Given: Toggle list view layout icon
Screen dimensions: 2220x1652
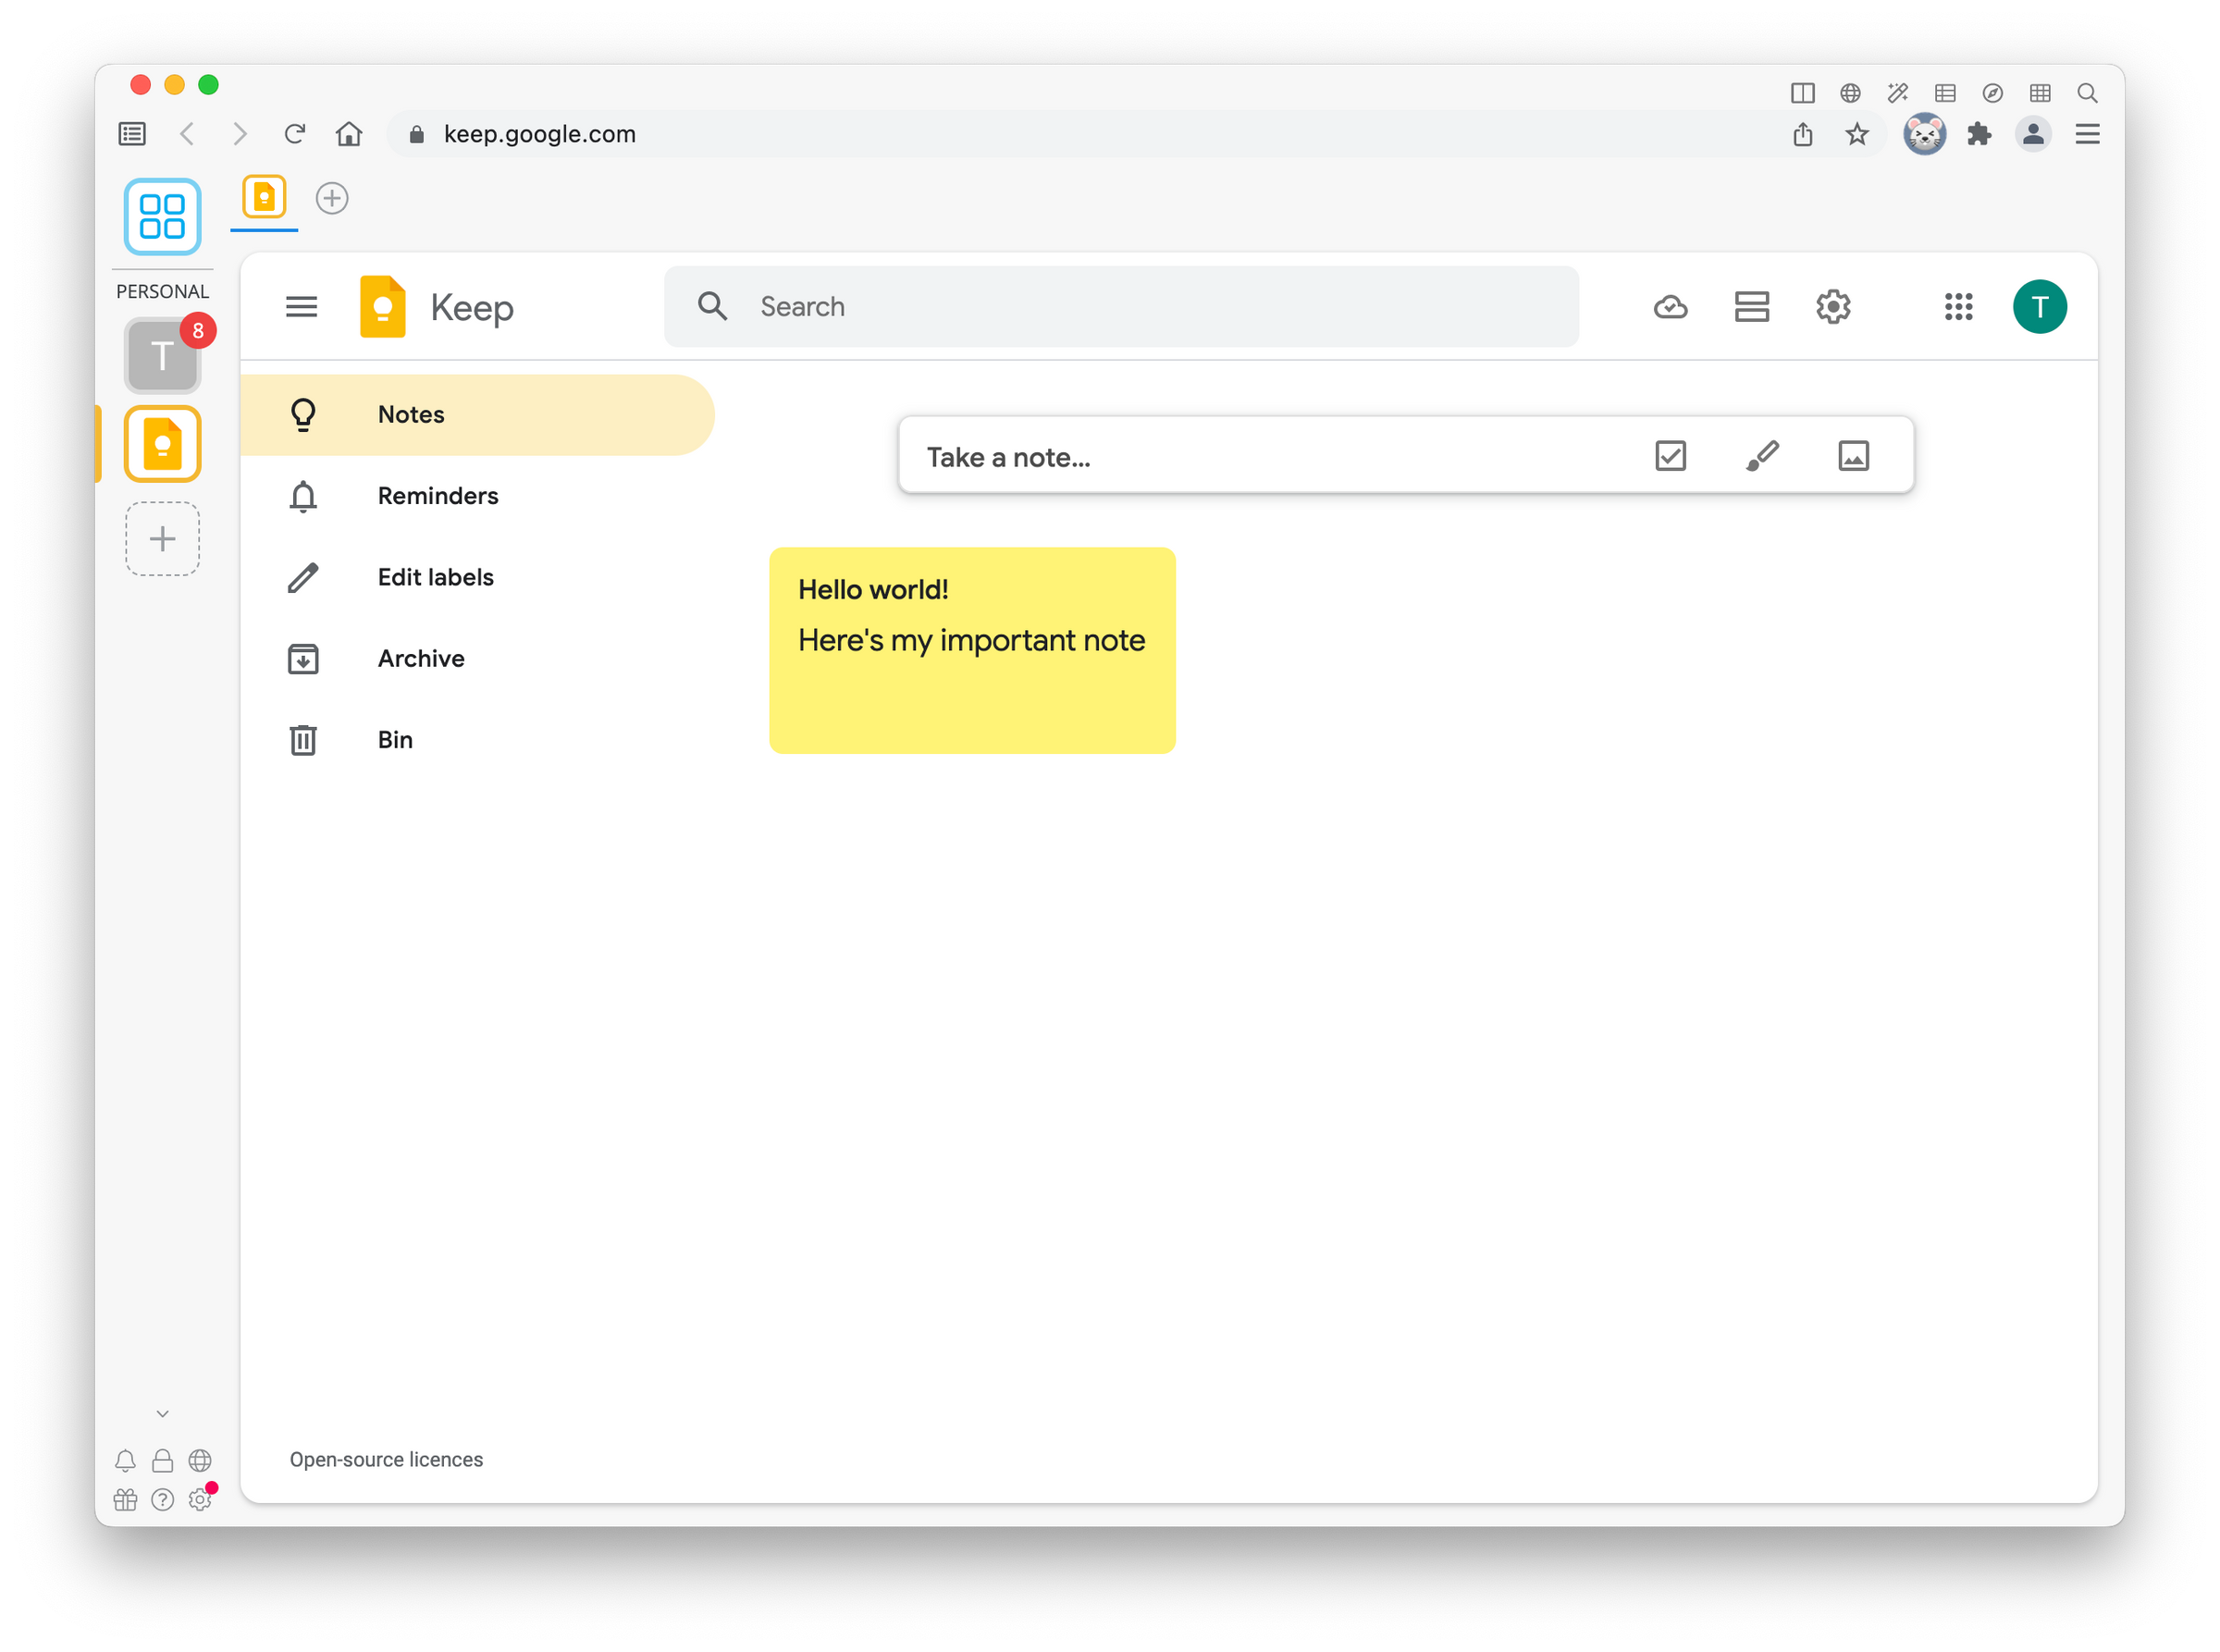Looking at the screenshot, I should coord(1751,307).
